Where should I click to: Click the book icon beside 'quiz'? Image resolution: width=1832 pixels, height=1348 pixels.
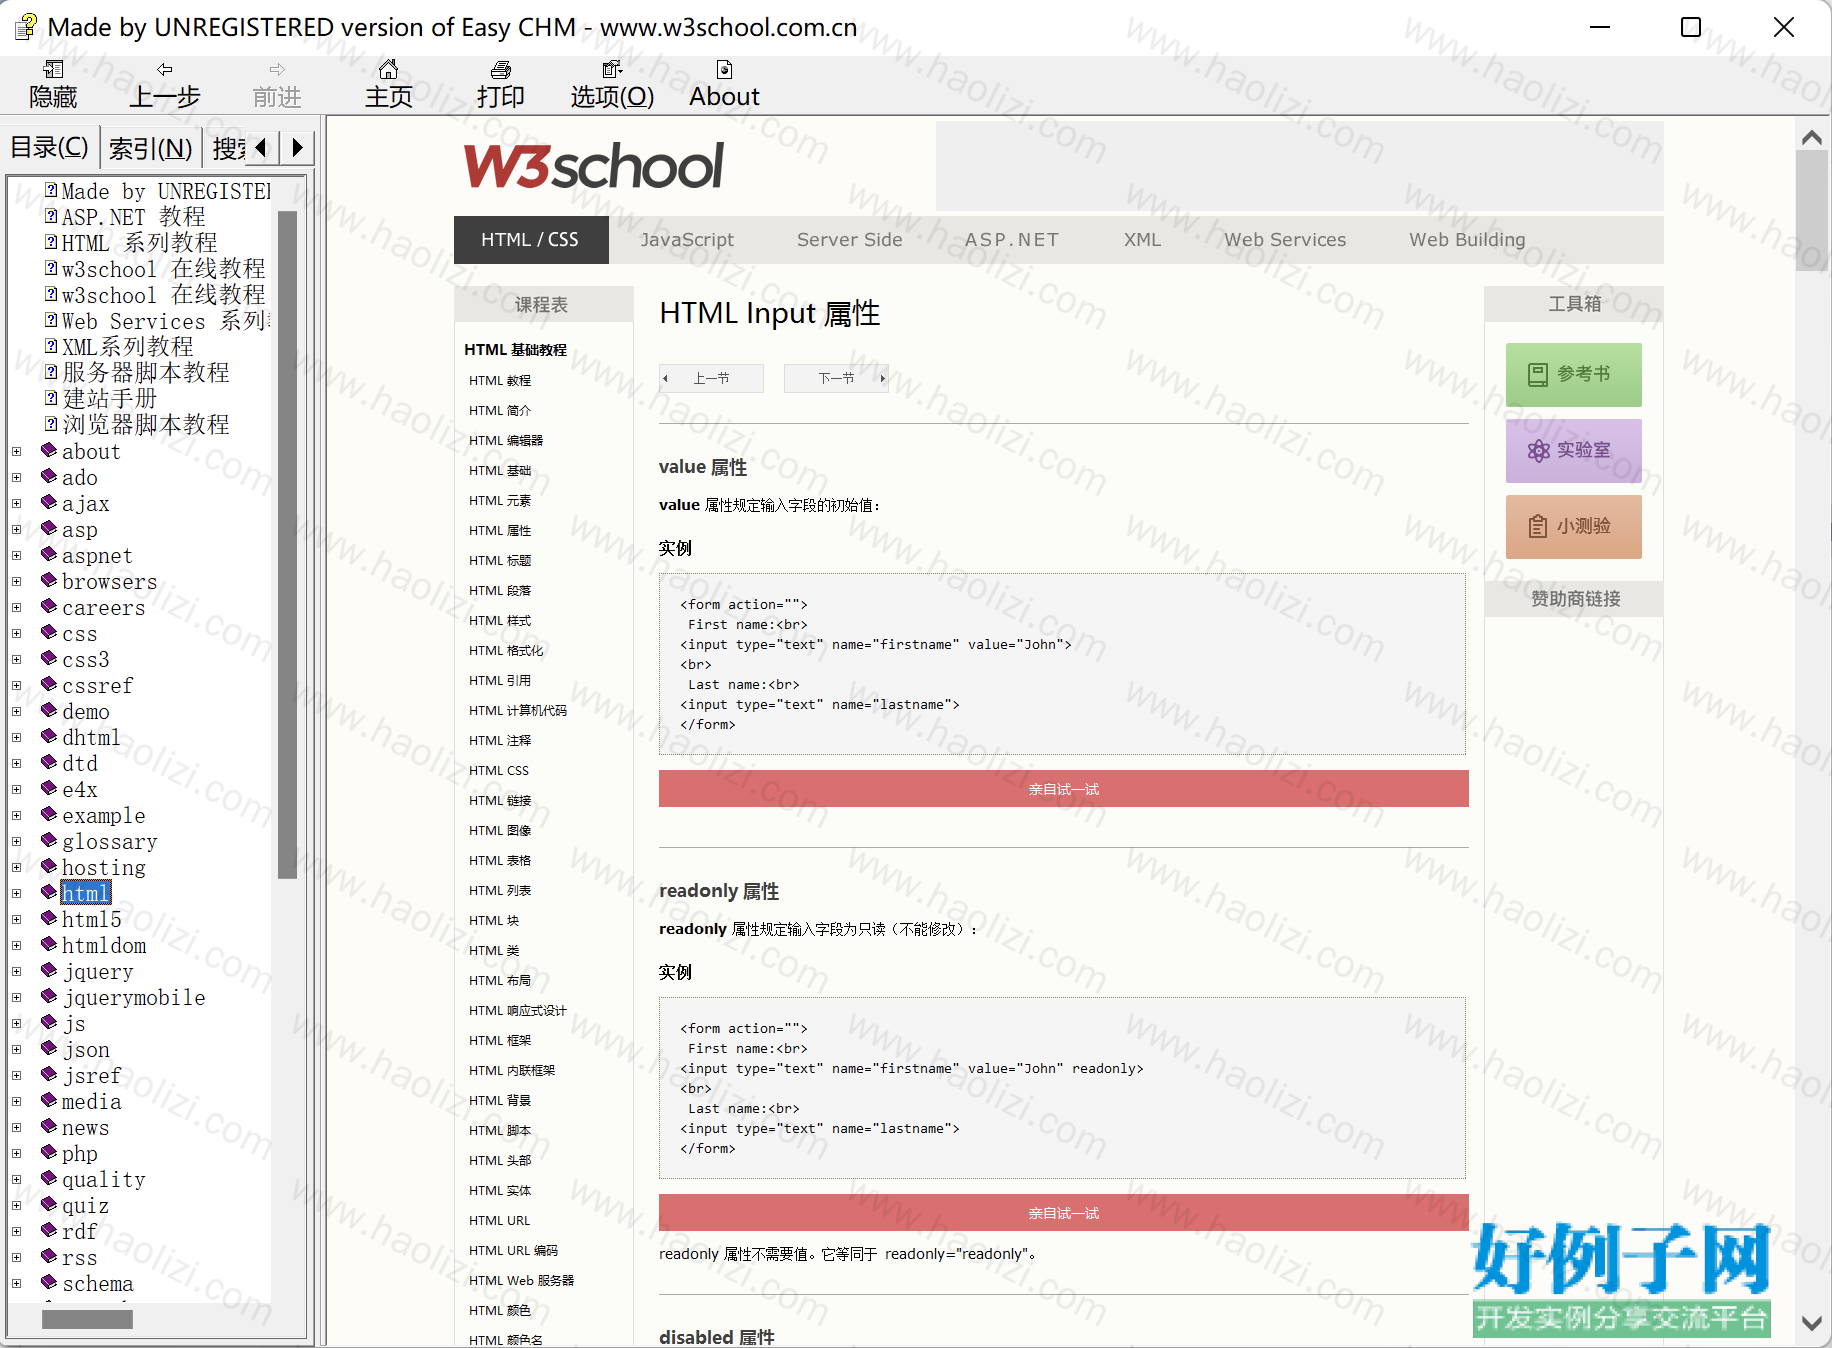click(x=49, y=1205)
